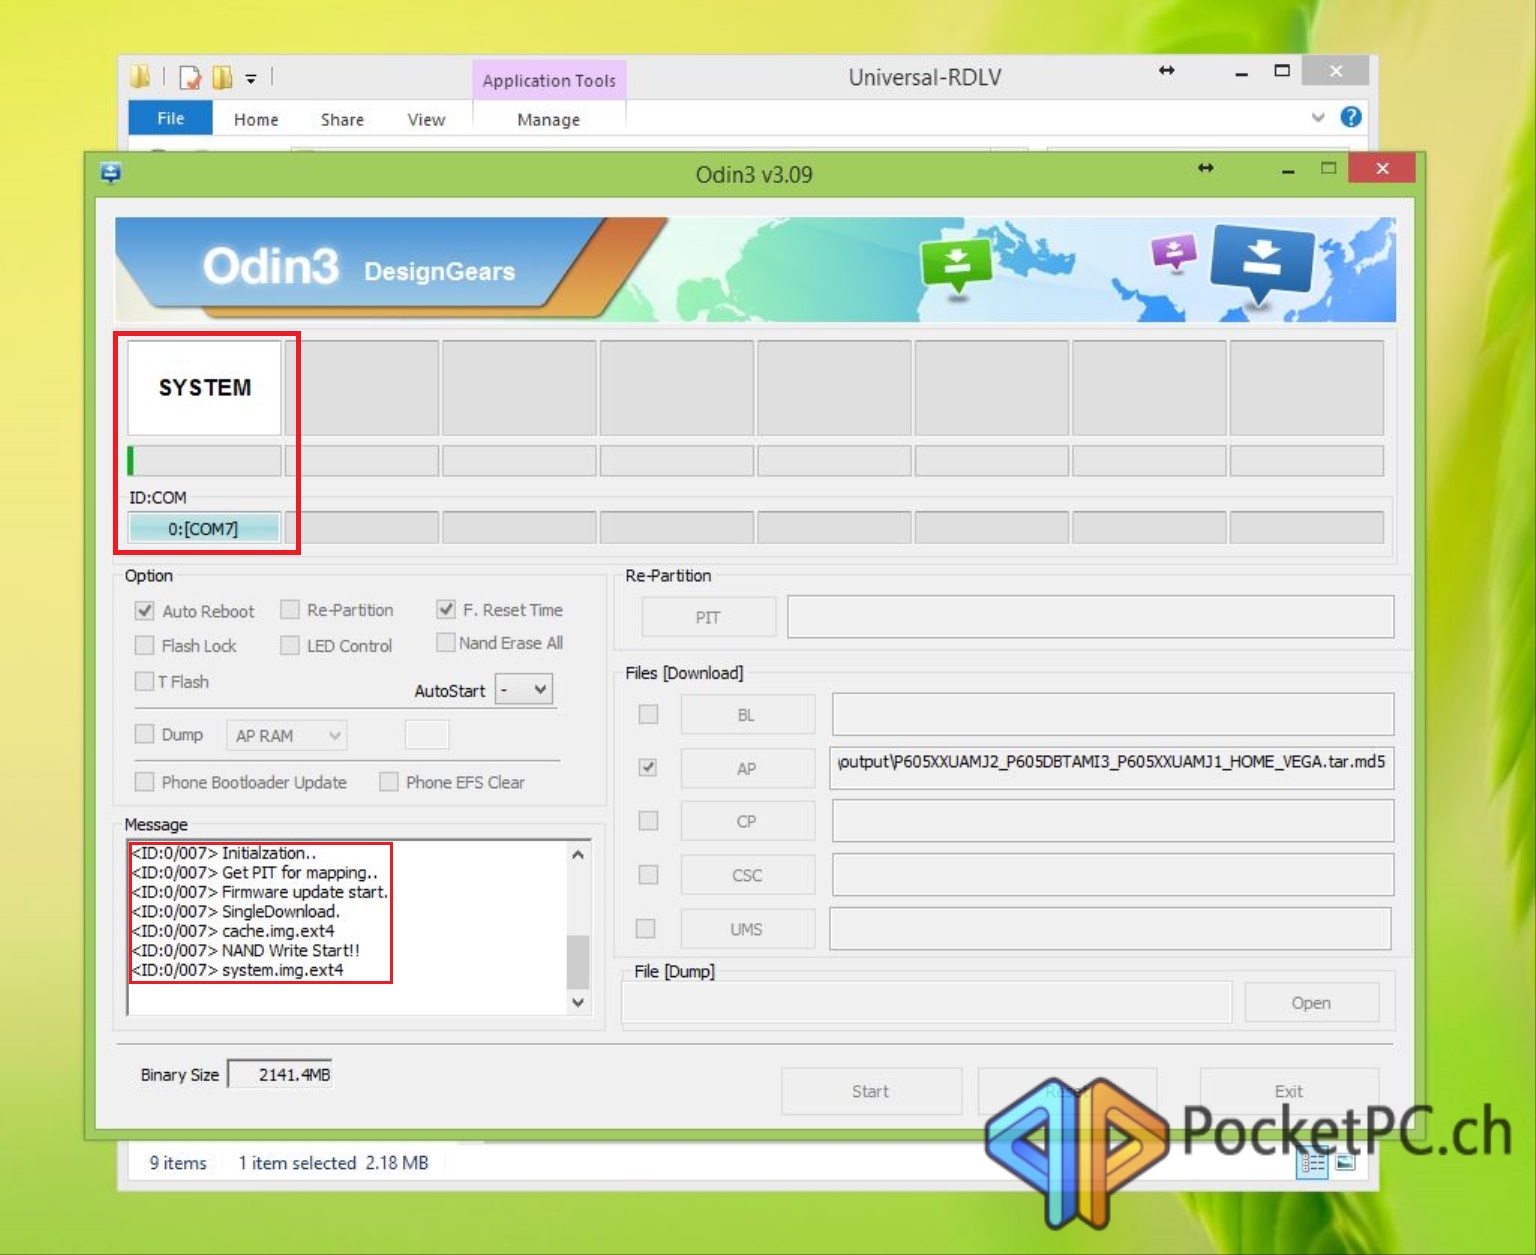Enable the T Flash checkbox
The image size is (1536, 1255).
(144, 681)
